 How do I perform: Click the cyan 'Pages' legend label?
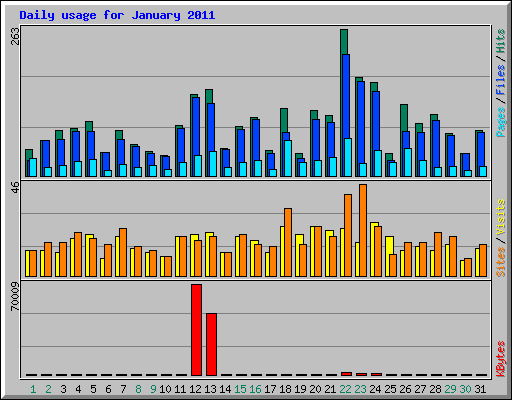500,122
